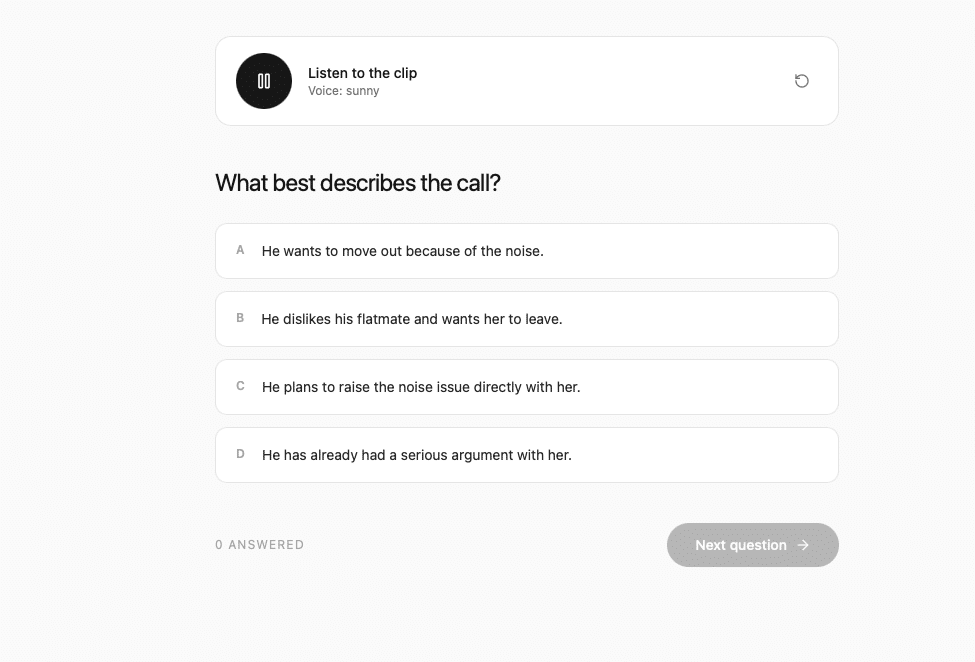This screenshot has height=662, width=975.
Task: Pick the letter C answer marker
Action: click(x=240, y=385)
